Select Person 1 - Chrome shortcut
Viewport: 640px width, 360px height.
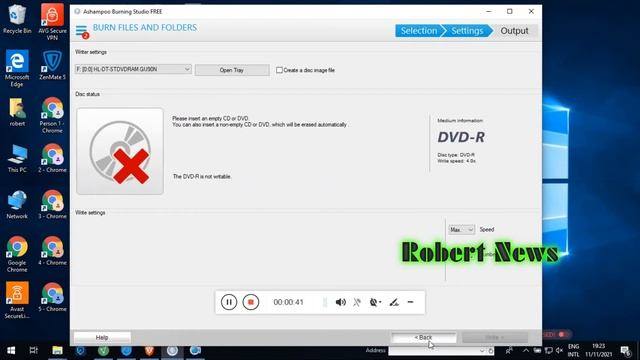tap(52, 115)
